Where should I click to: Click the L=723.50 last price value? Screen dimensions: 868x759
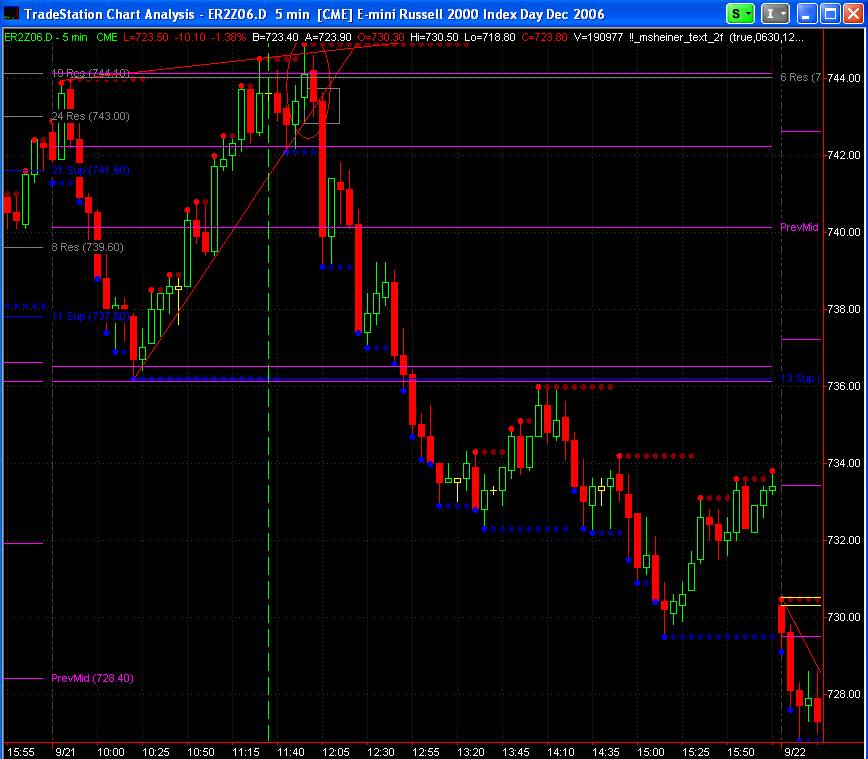[x=146, y=38]
